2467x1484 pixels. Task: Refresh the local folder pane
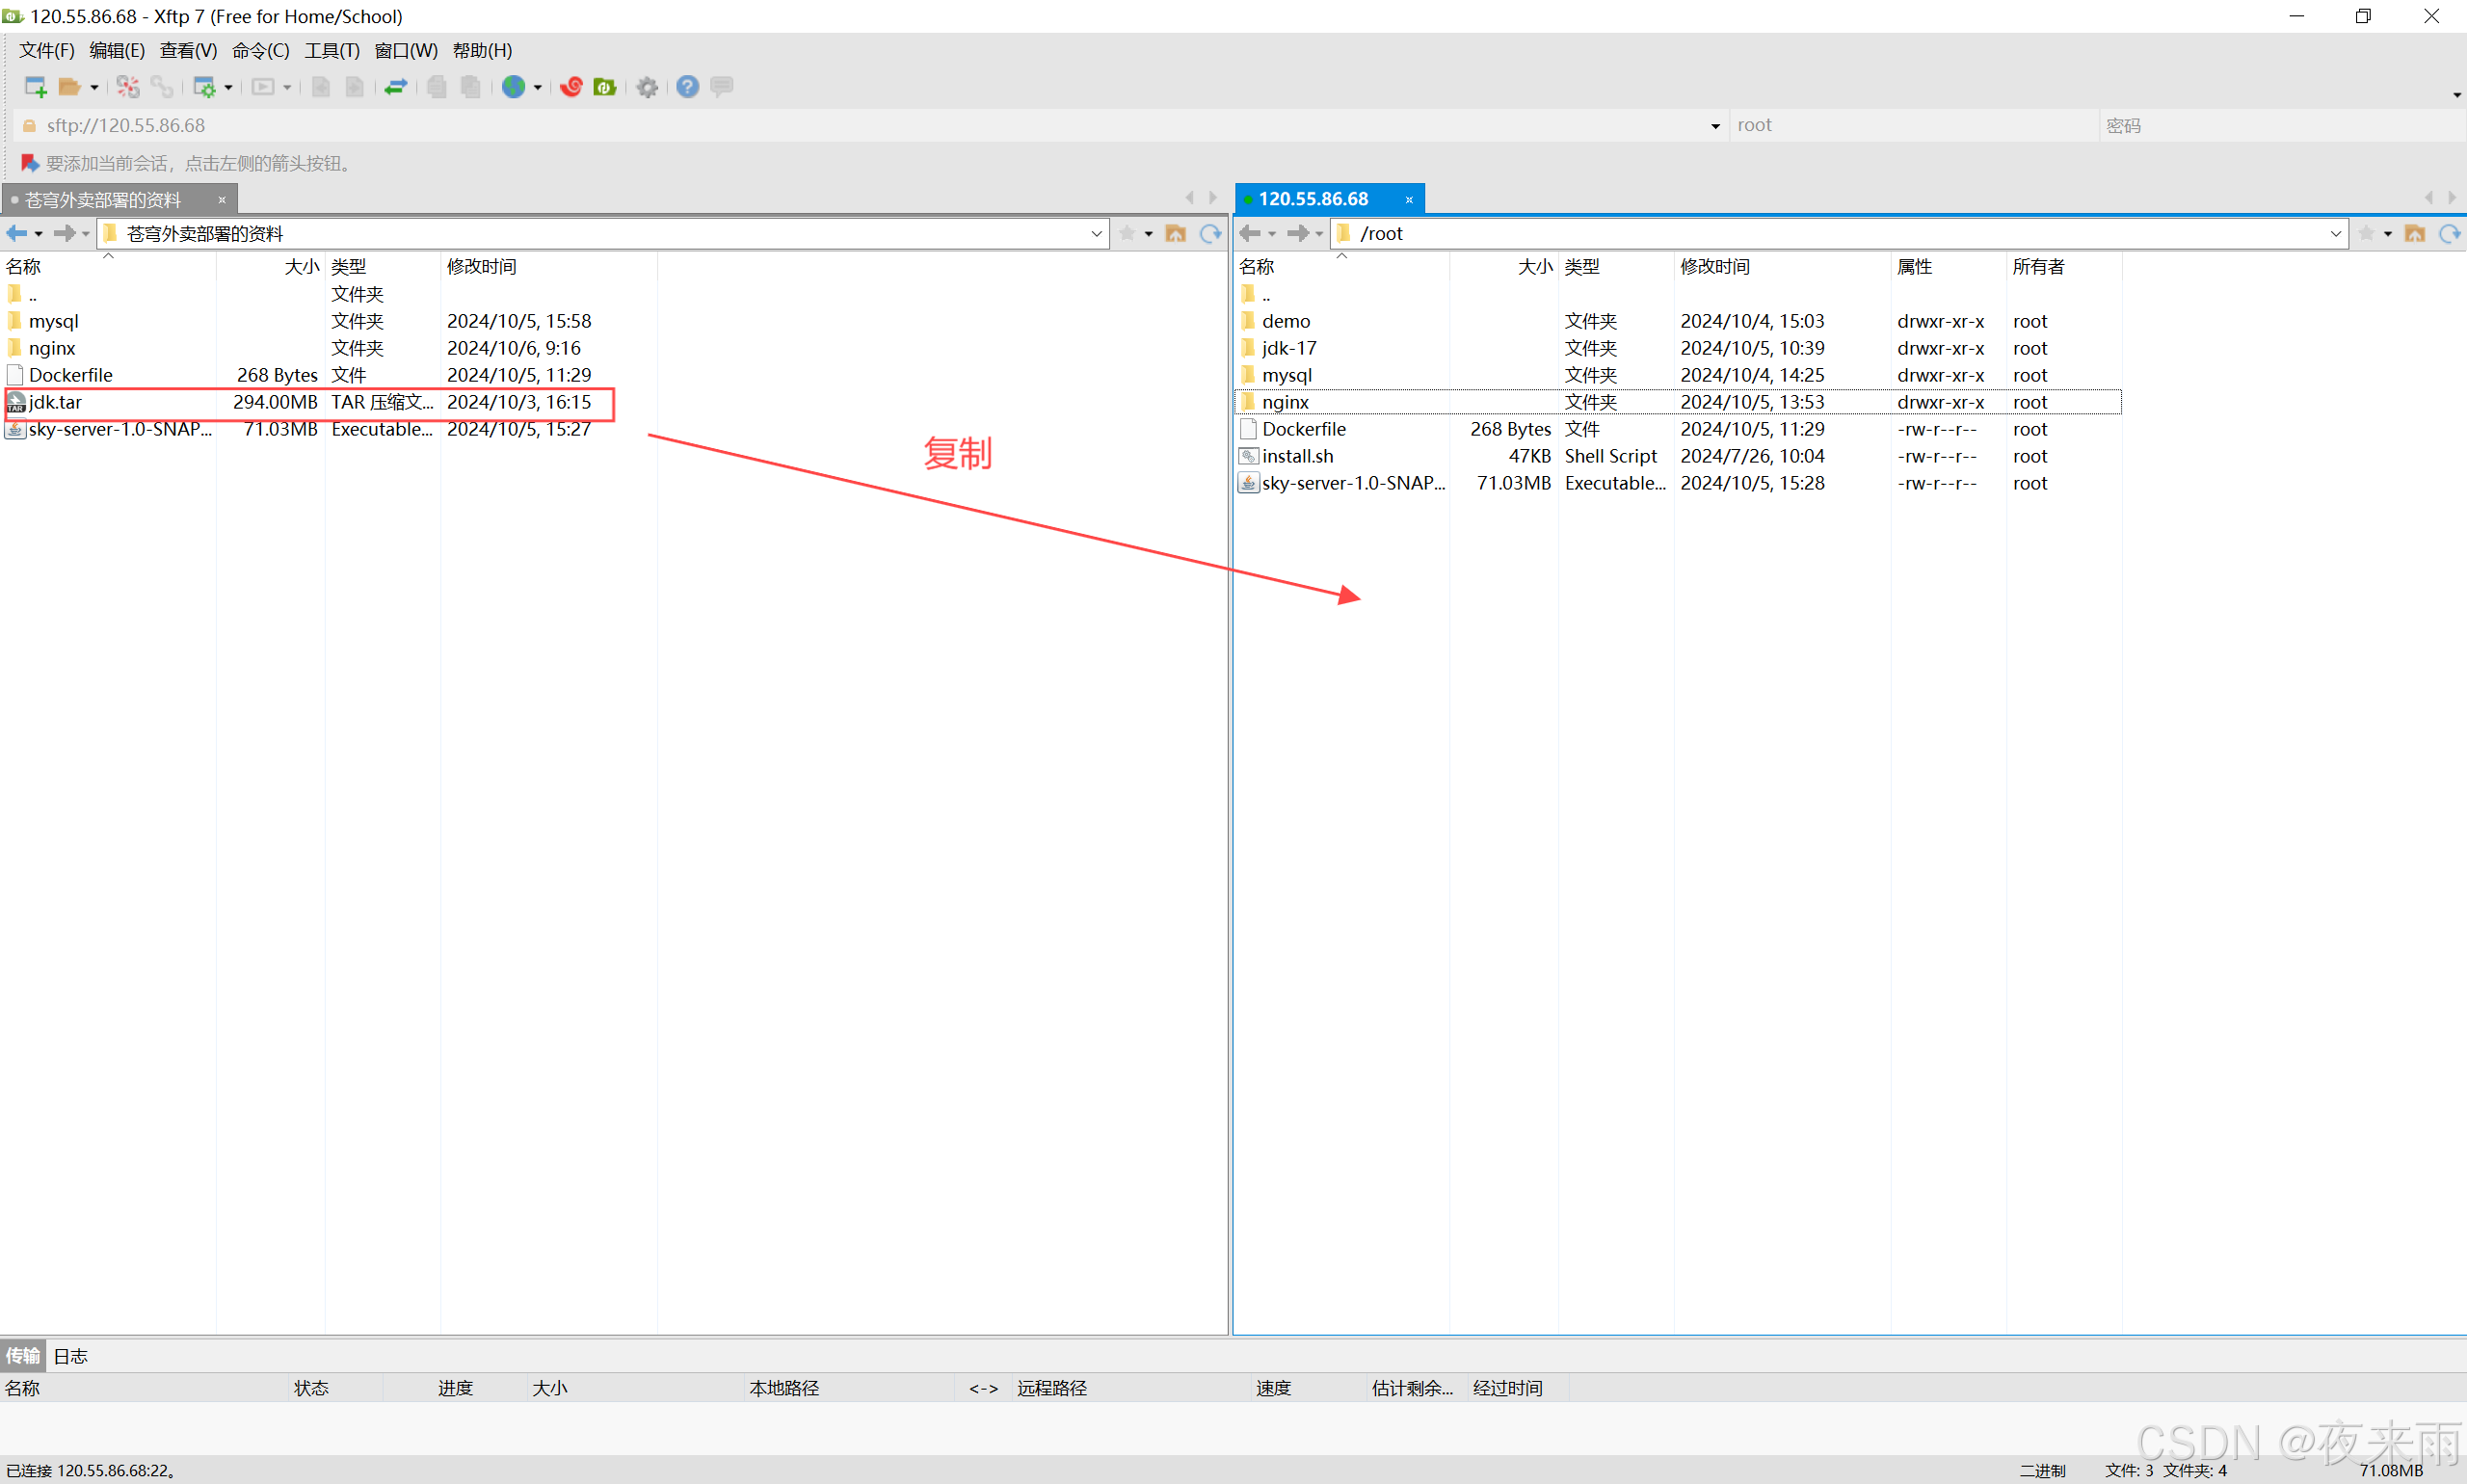pos(1210,233)
